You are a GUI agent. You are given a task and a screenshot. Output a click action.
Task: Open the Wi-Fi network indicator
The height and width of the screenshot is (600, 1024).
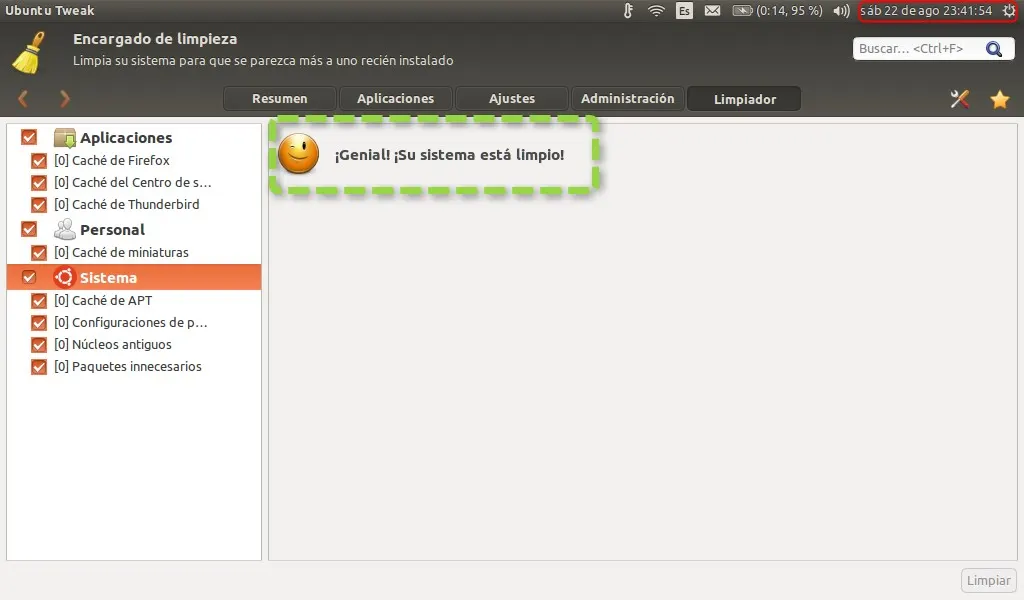656,11
